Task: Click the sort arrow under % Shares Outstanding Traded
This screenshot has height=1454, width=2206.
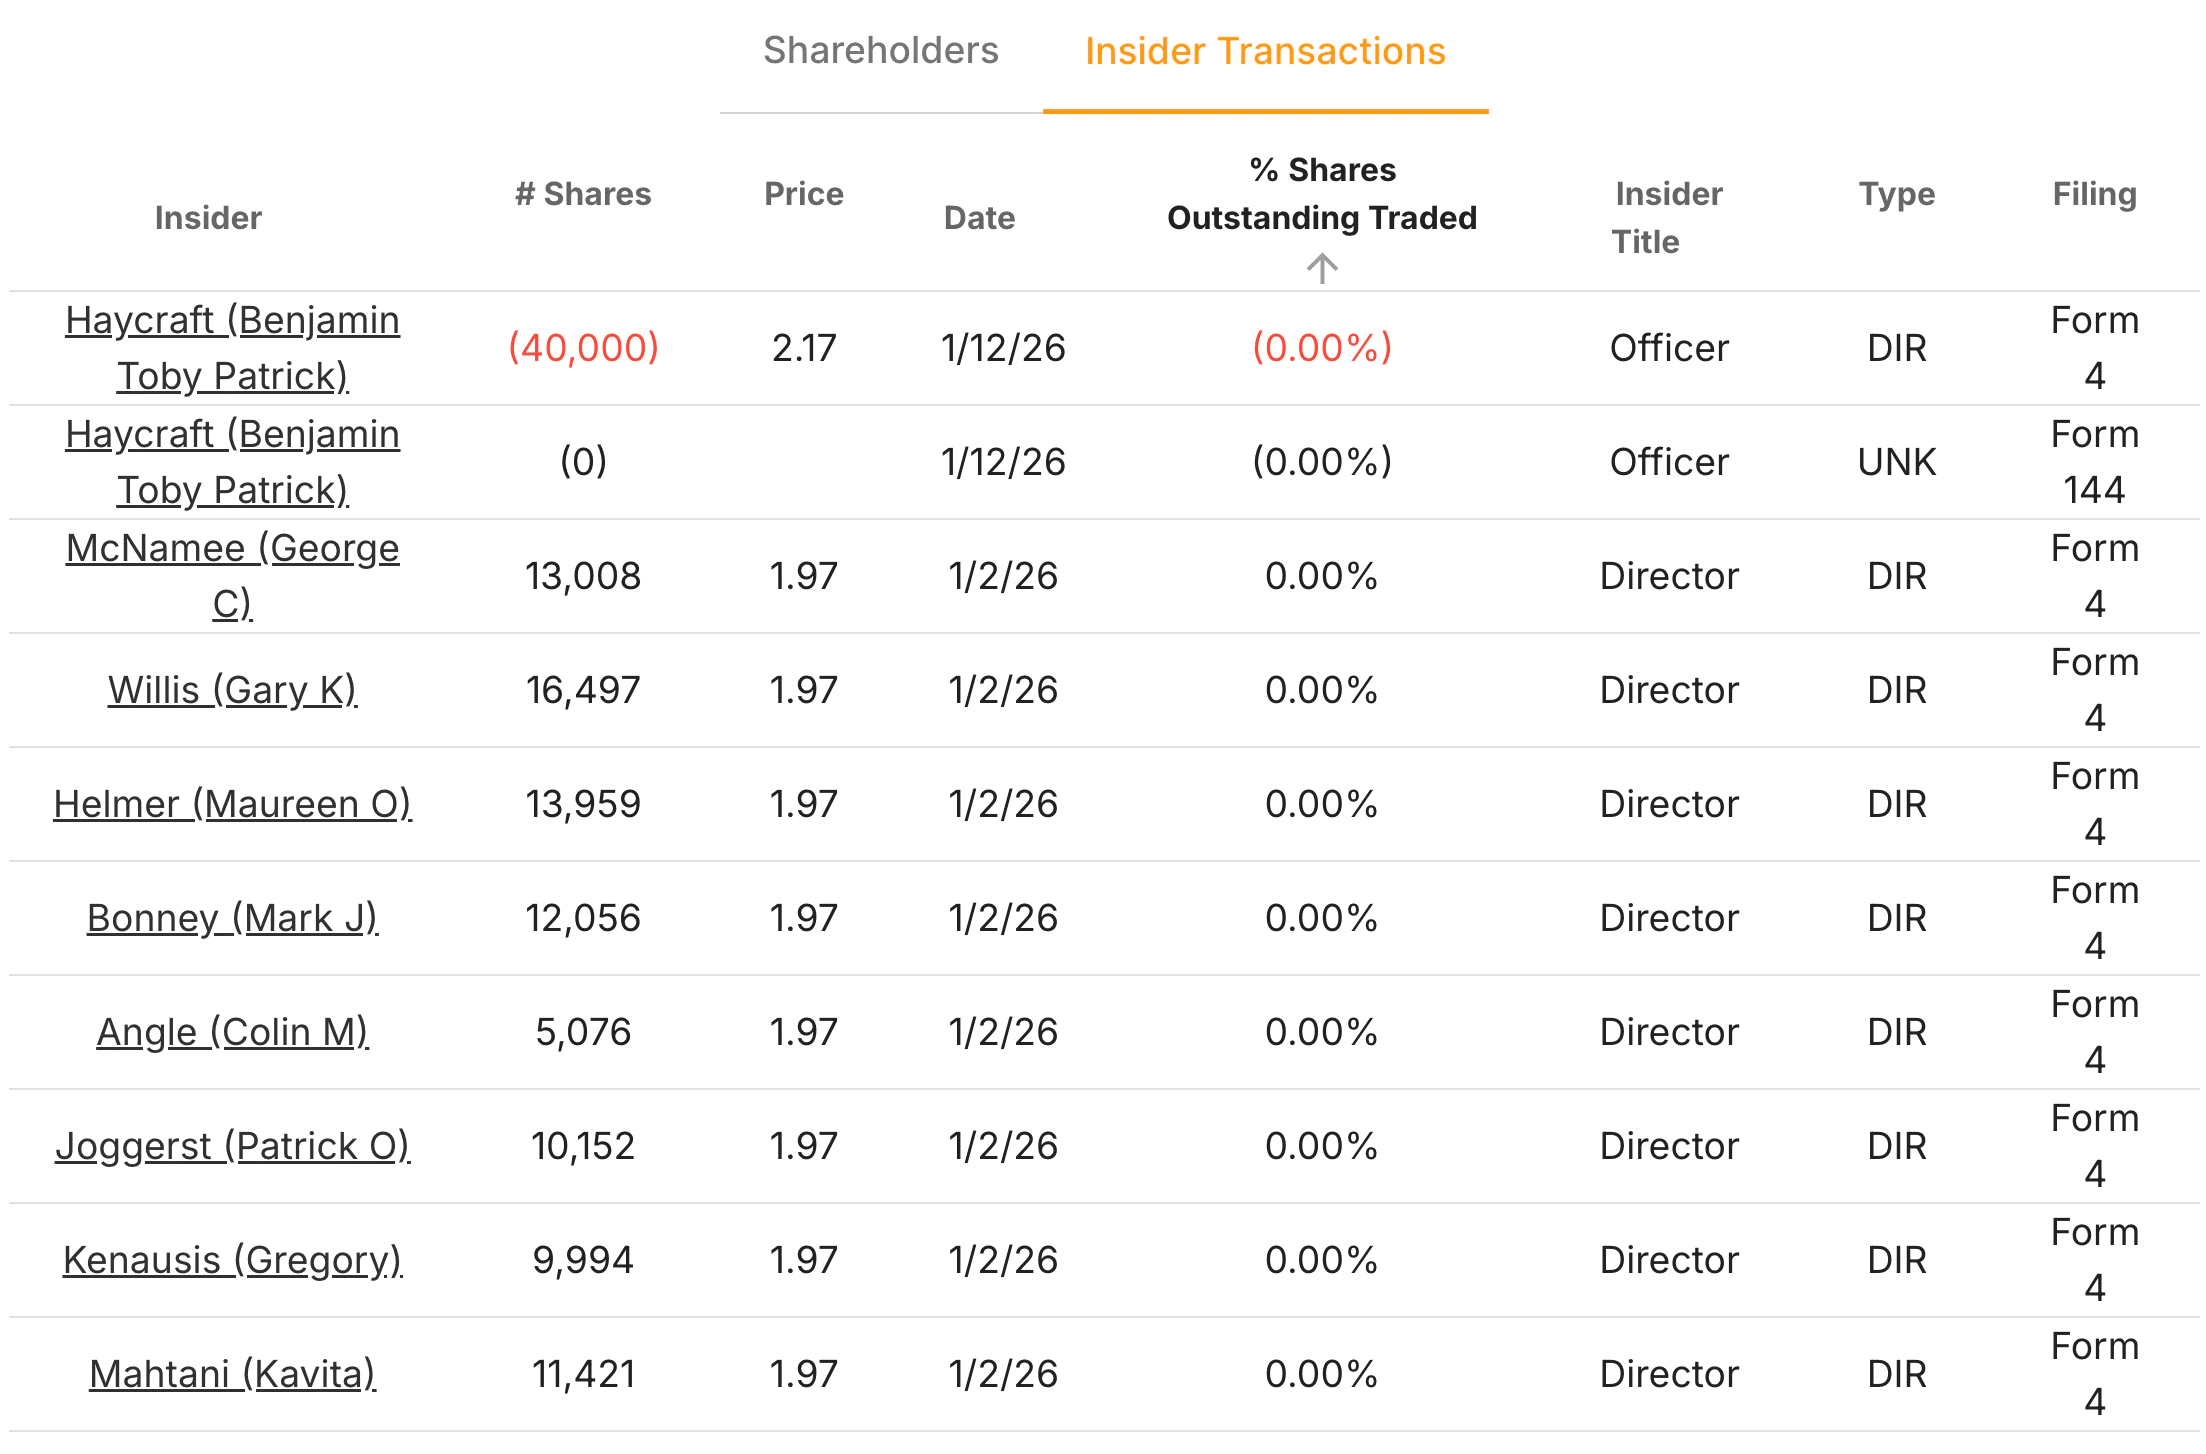Action: [1322, 268]
